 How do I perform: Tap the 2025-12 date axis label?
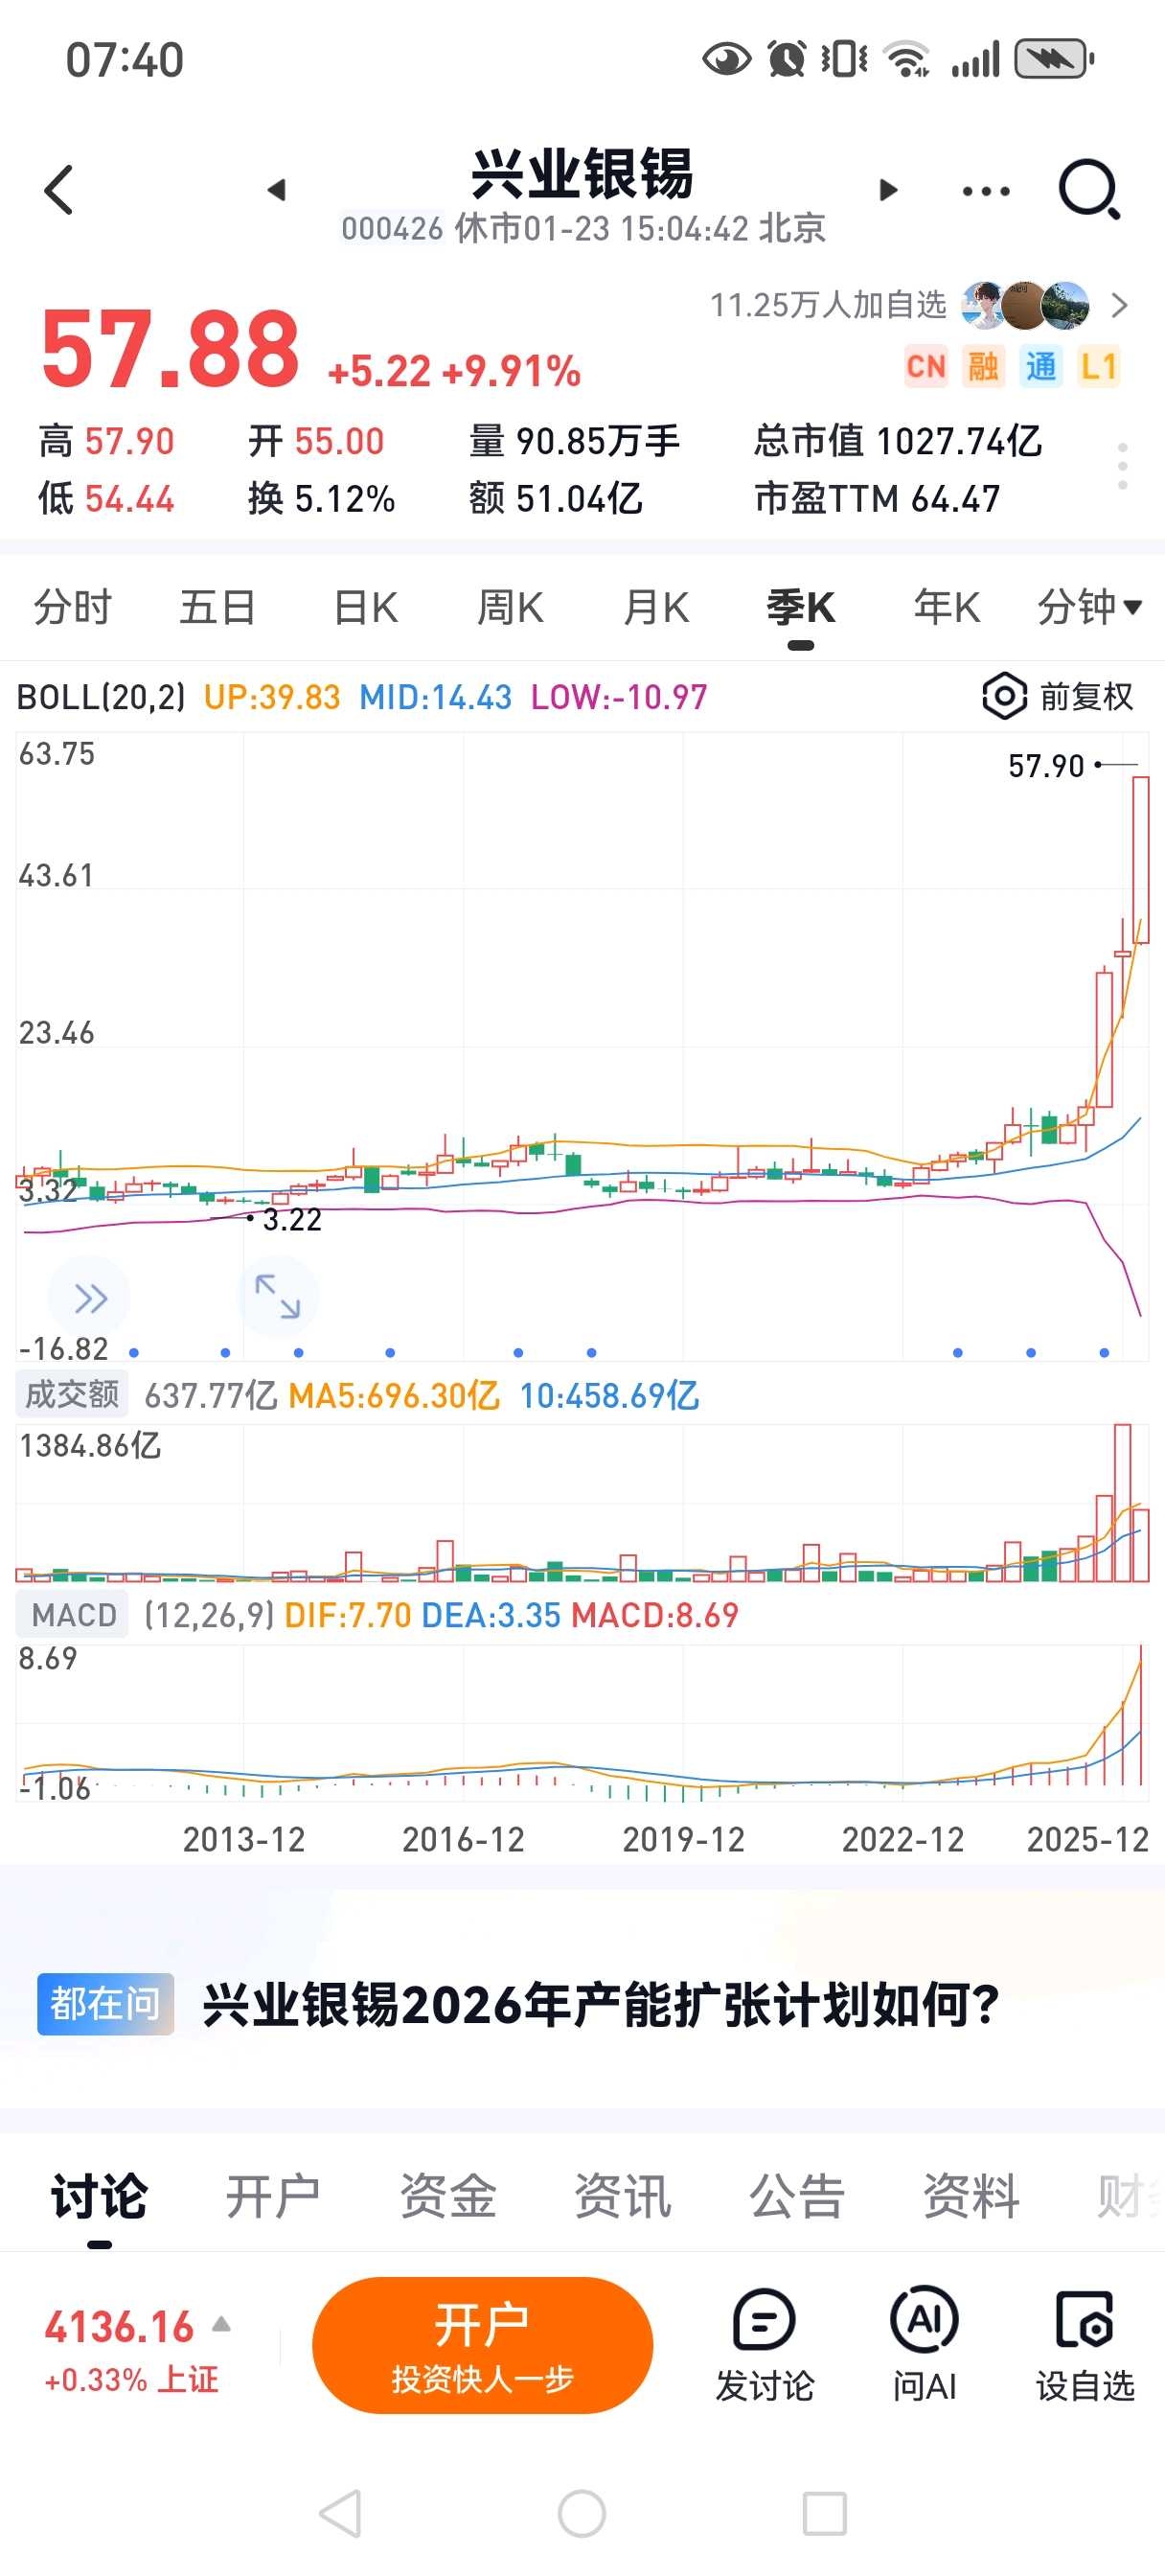pos(1087,1840)
